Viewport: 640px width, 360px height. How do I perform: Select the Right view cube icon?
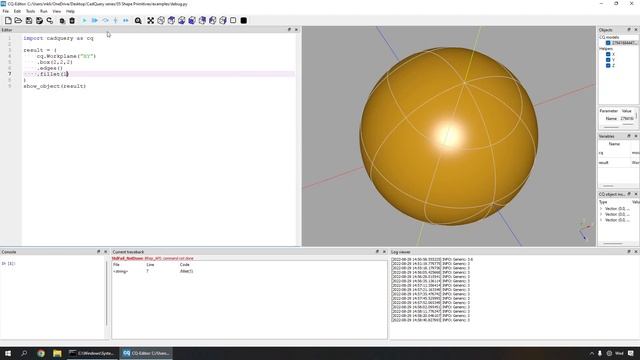(223, 20)
